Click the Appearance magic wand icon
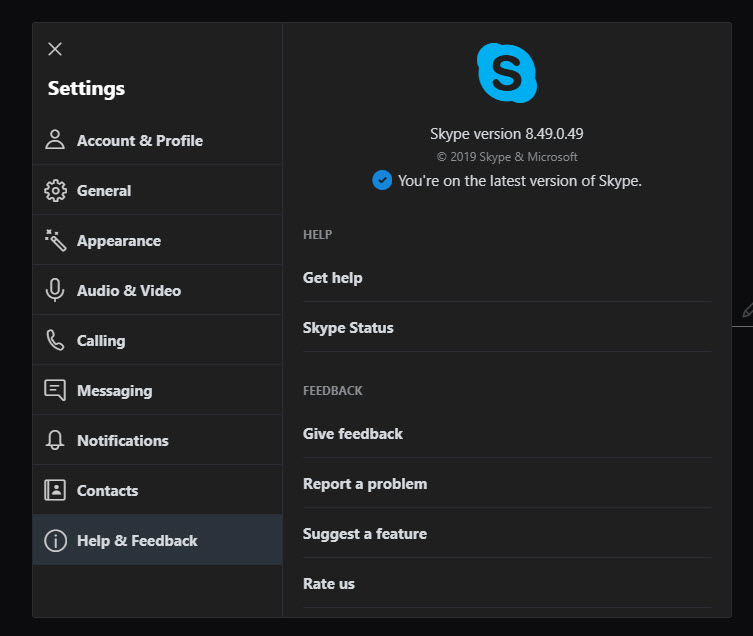Viewport: 753px width, 636px height. pyautogui.click(x=55, y=240)
